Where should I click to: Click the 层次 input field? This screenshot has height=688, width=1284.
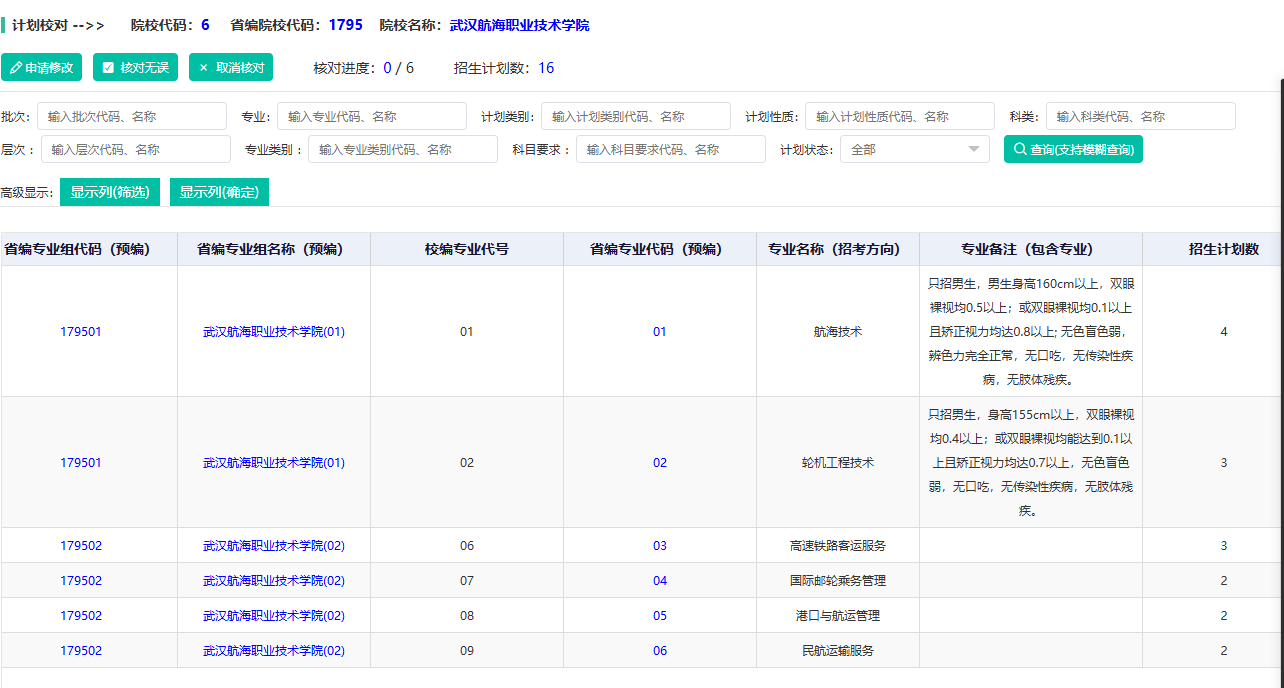tap(135, 149)
